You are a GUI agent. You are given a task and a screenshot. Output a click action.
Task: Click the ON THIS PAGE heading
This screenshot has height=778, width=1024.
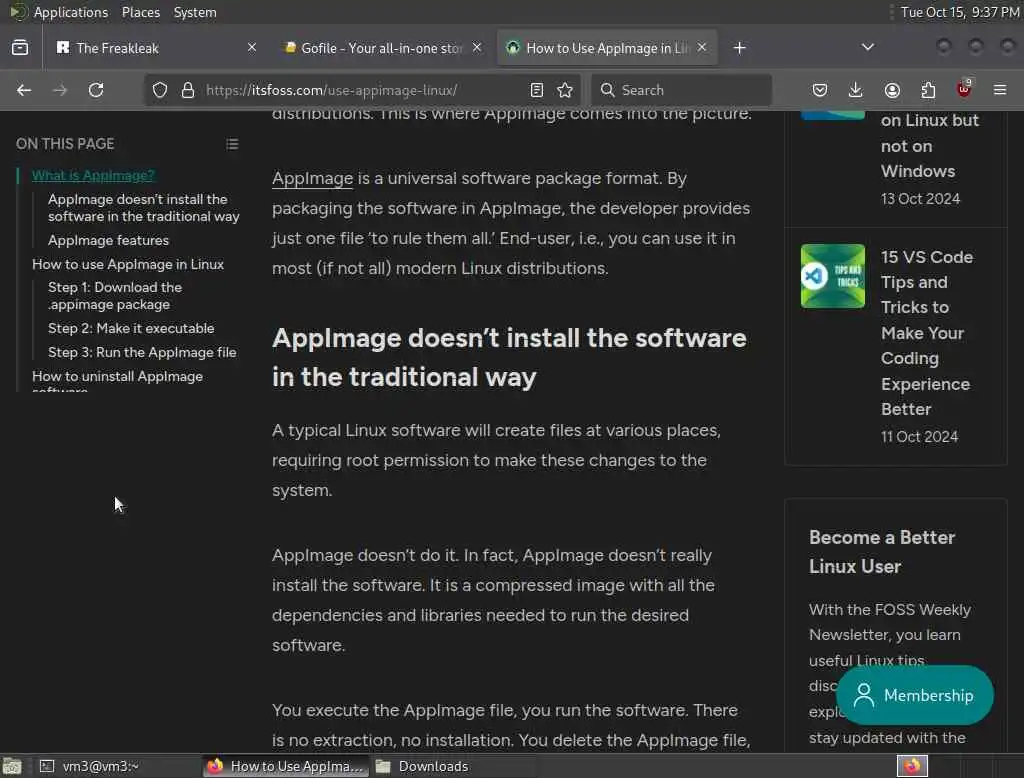pyautogui.click(x=65, y=144)
